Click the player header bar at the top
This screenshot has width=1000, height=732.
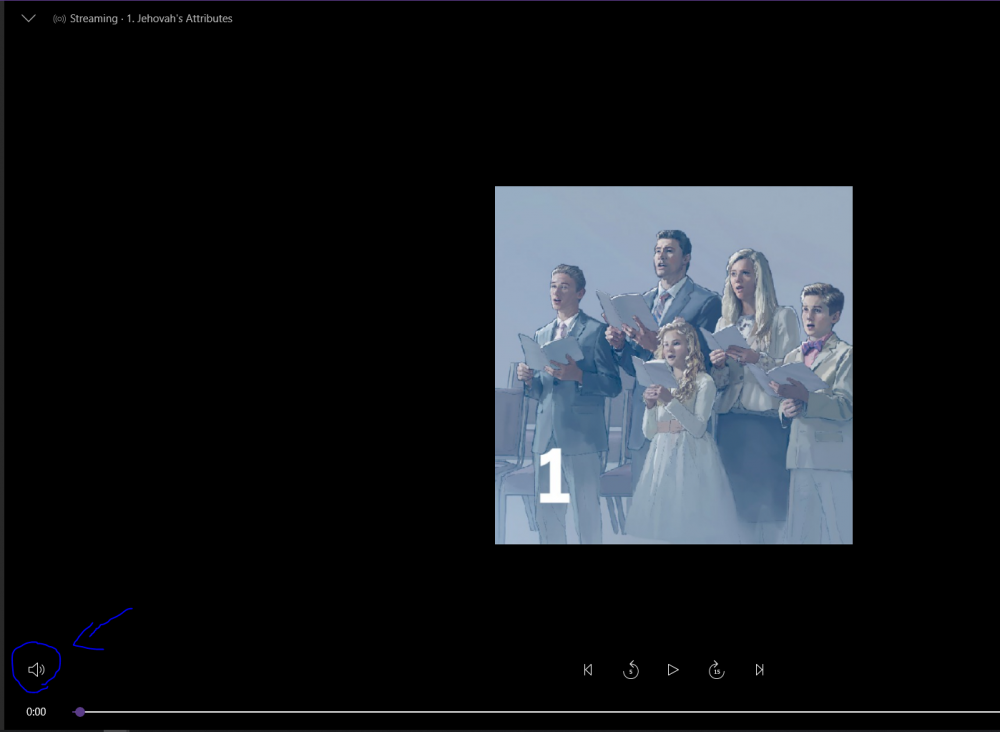(x=500, y=17)
